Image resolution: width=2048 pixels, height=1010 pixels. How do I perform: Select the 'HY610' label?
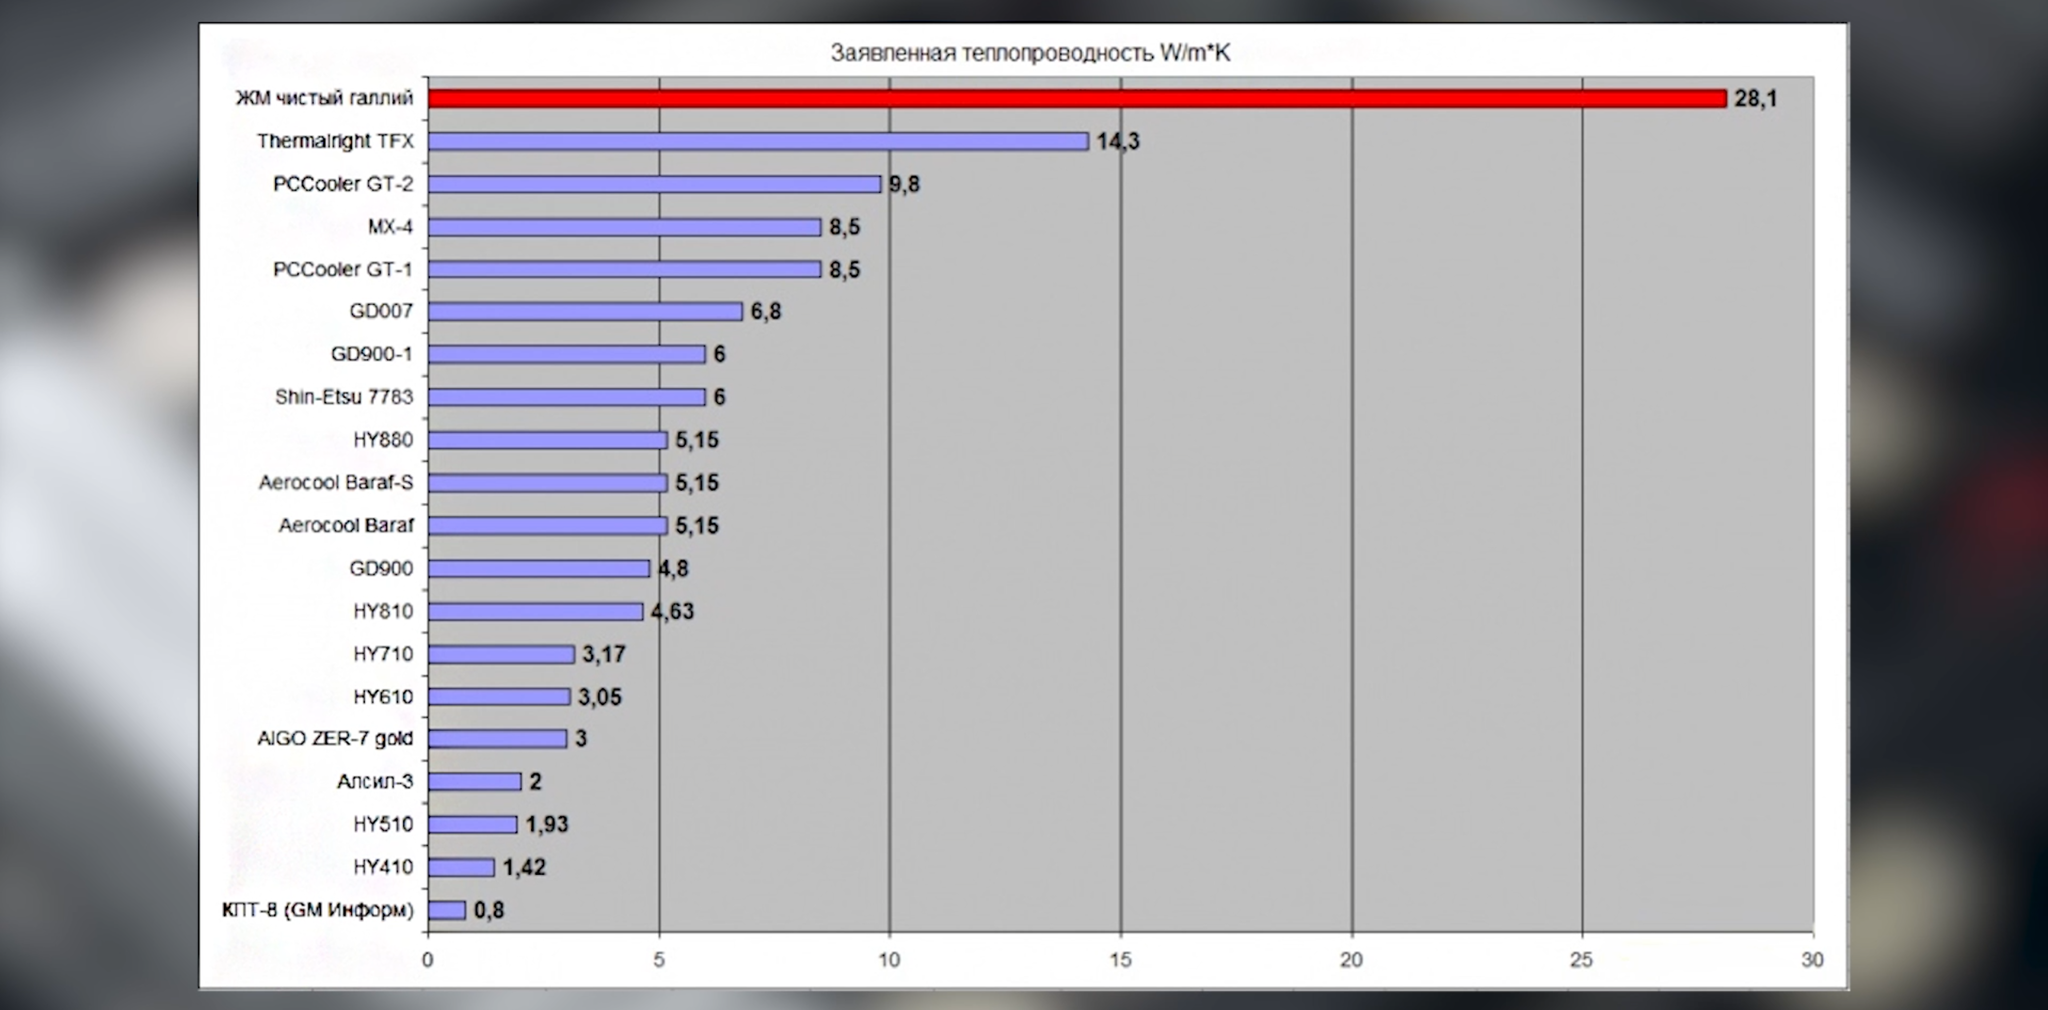pyautogui.click(x=383, y=697)
